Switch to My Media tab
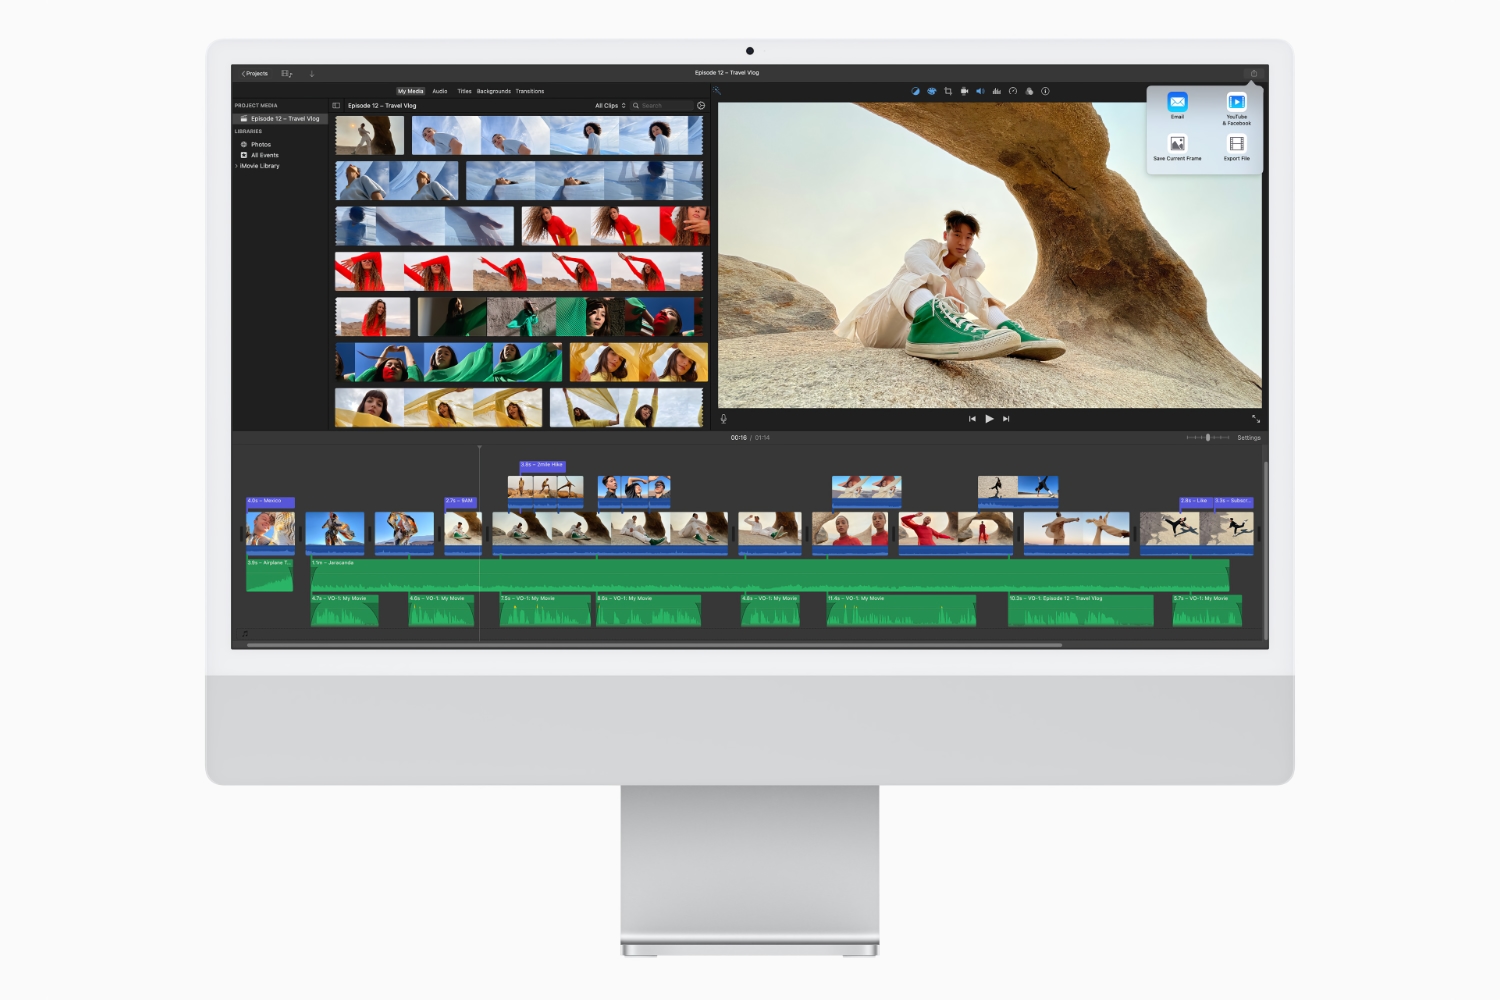 (410, 91)
